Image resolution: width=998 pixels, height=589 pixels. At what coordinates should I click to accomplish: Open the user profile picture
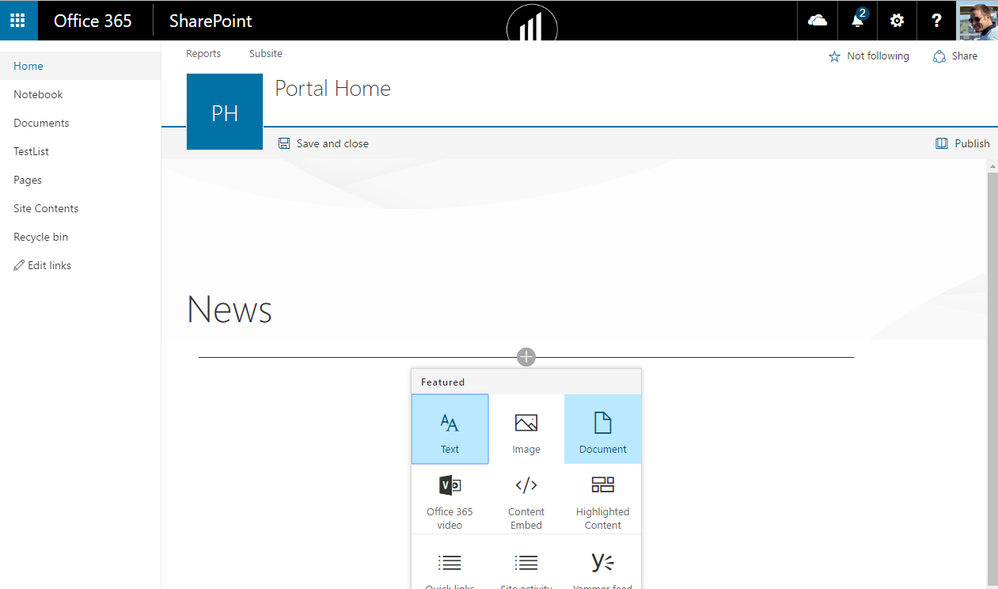click(977, 21)
